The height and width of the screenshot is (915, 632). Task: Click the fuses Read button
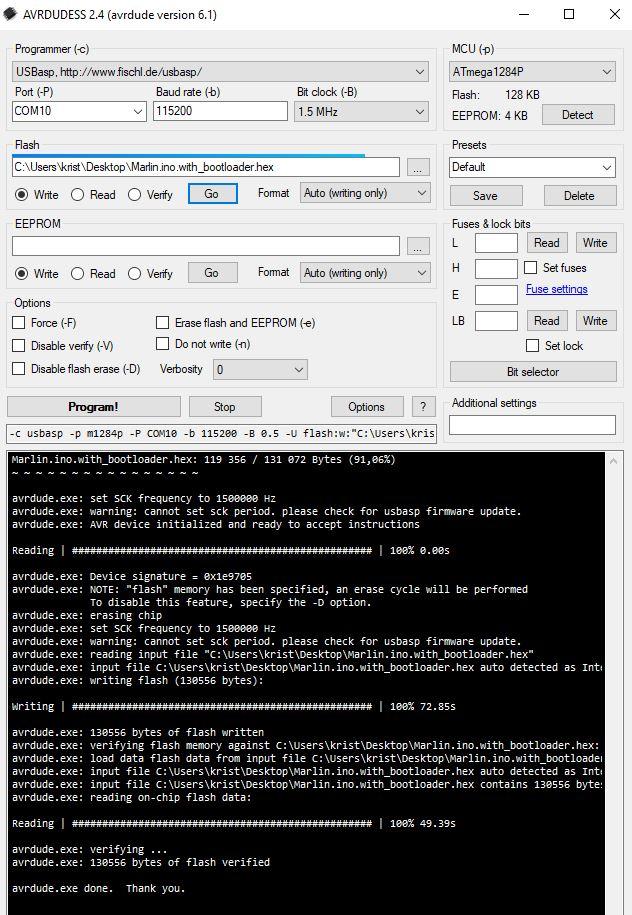tap(547, 243)
